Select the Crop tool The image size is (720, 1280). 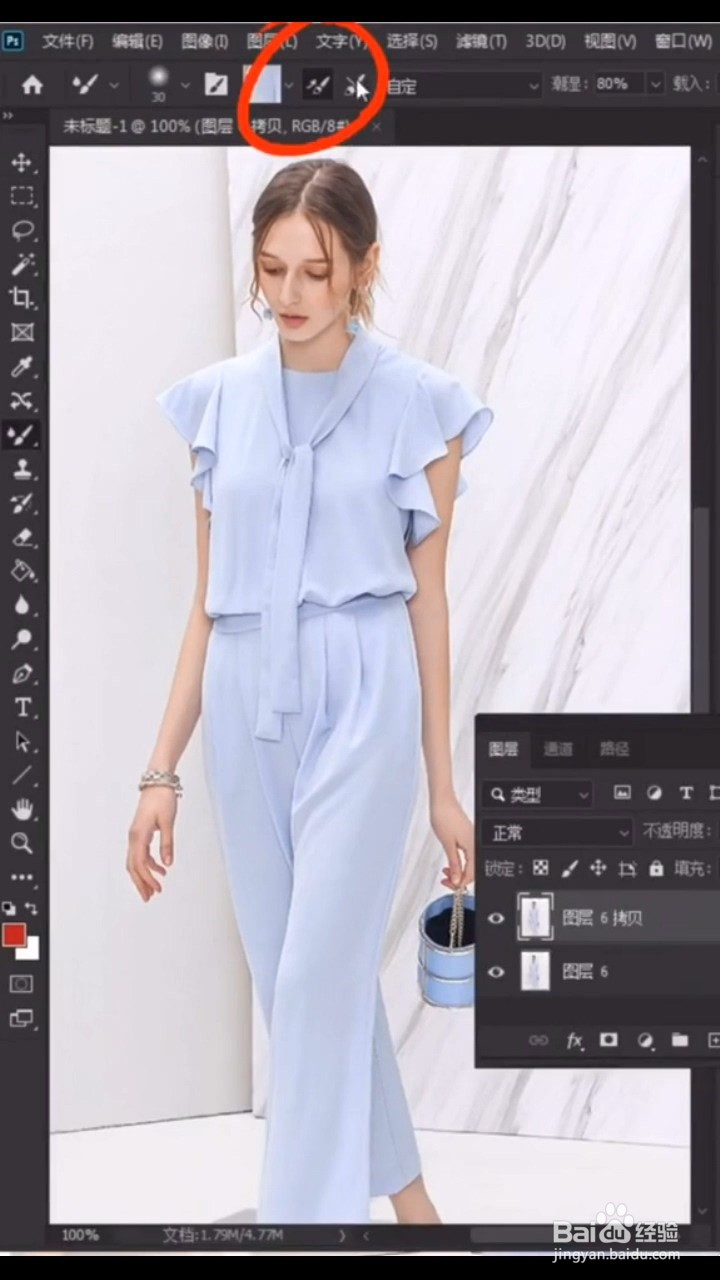pos(21,298)
